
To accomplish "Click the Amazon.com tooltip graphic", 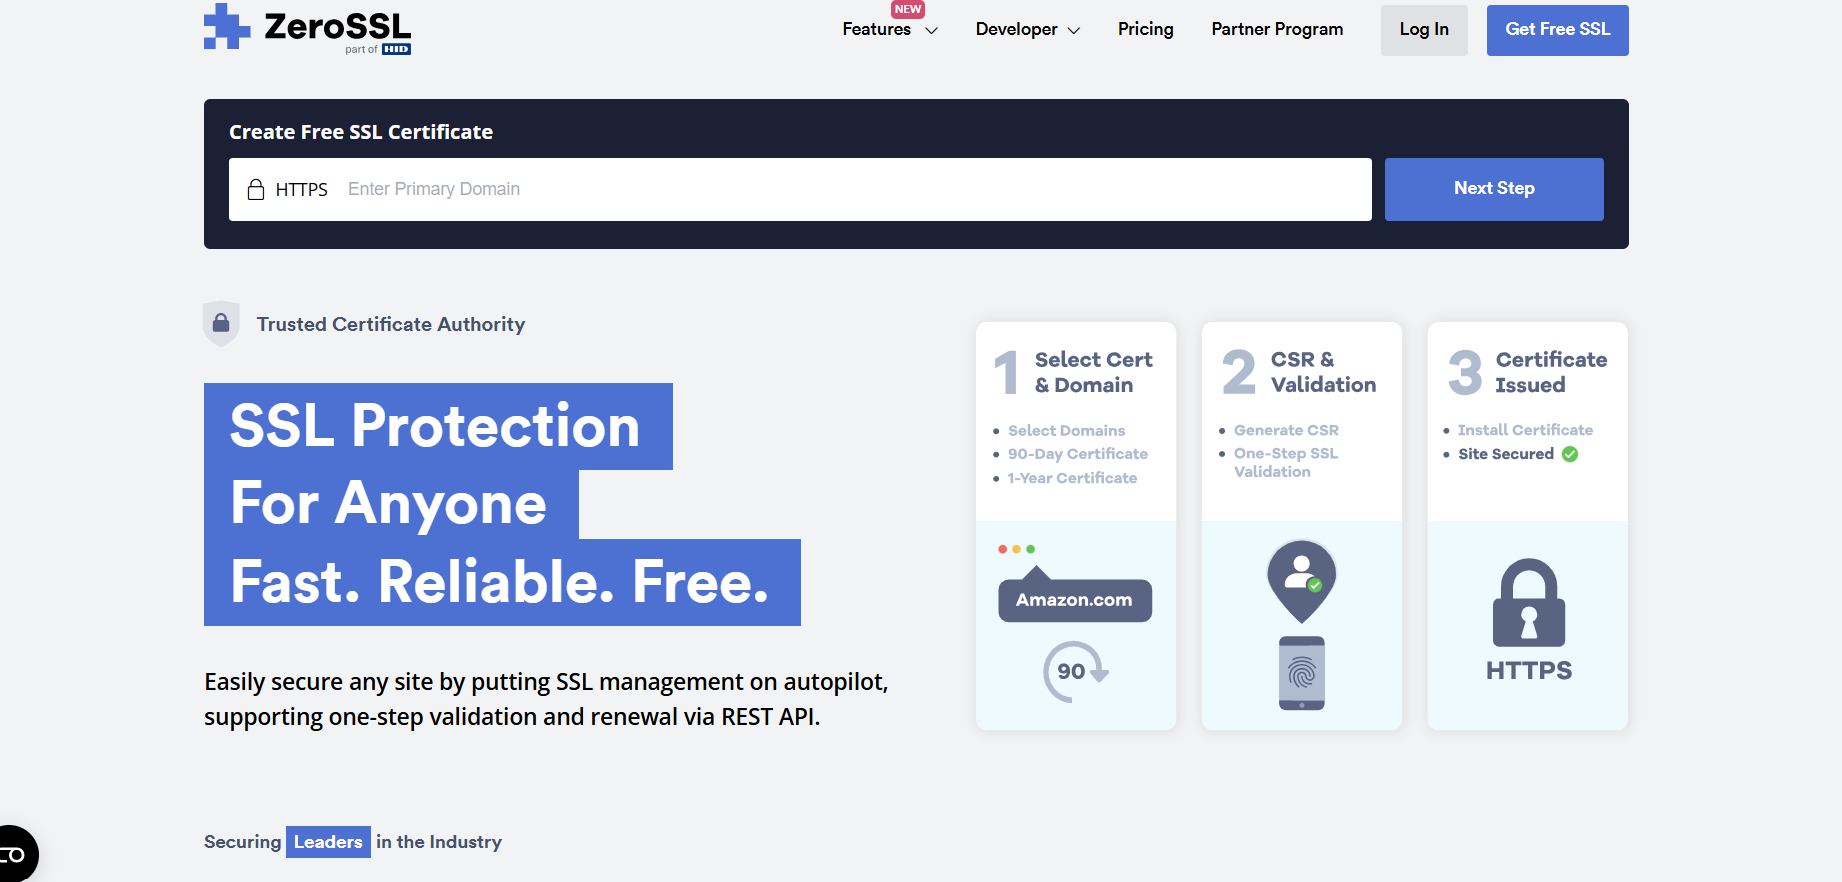I will point(1075,595).
